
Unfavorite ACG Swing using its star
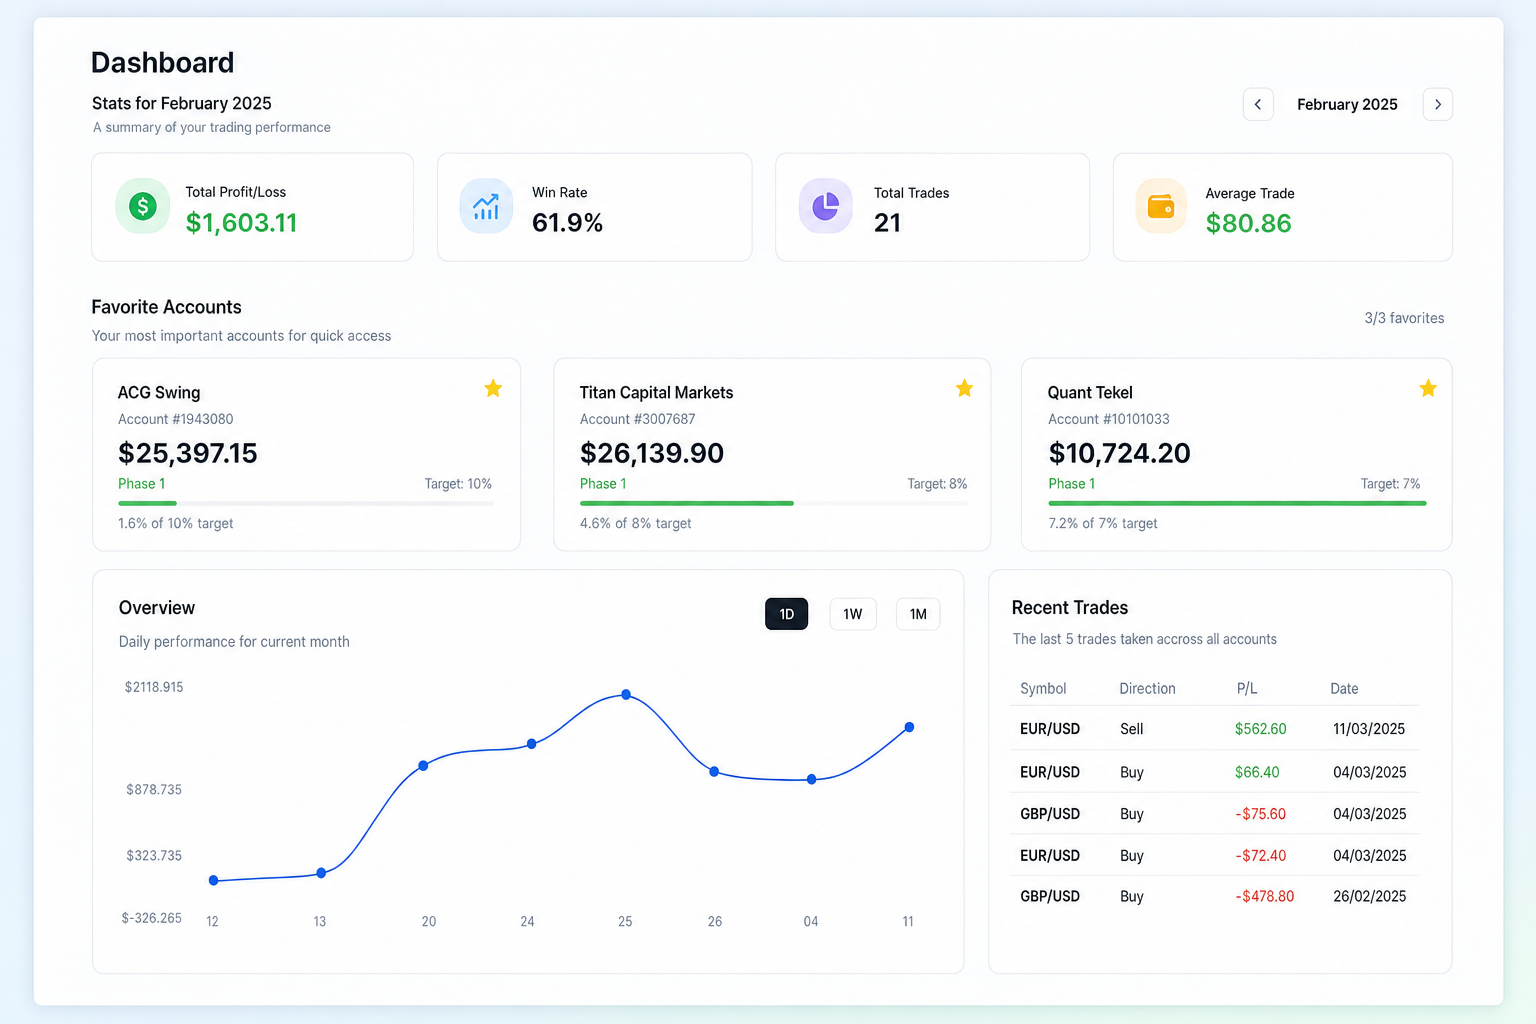pyautogui.click(x=493, y=388)
